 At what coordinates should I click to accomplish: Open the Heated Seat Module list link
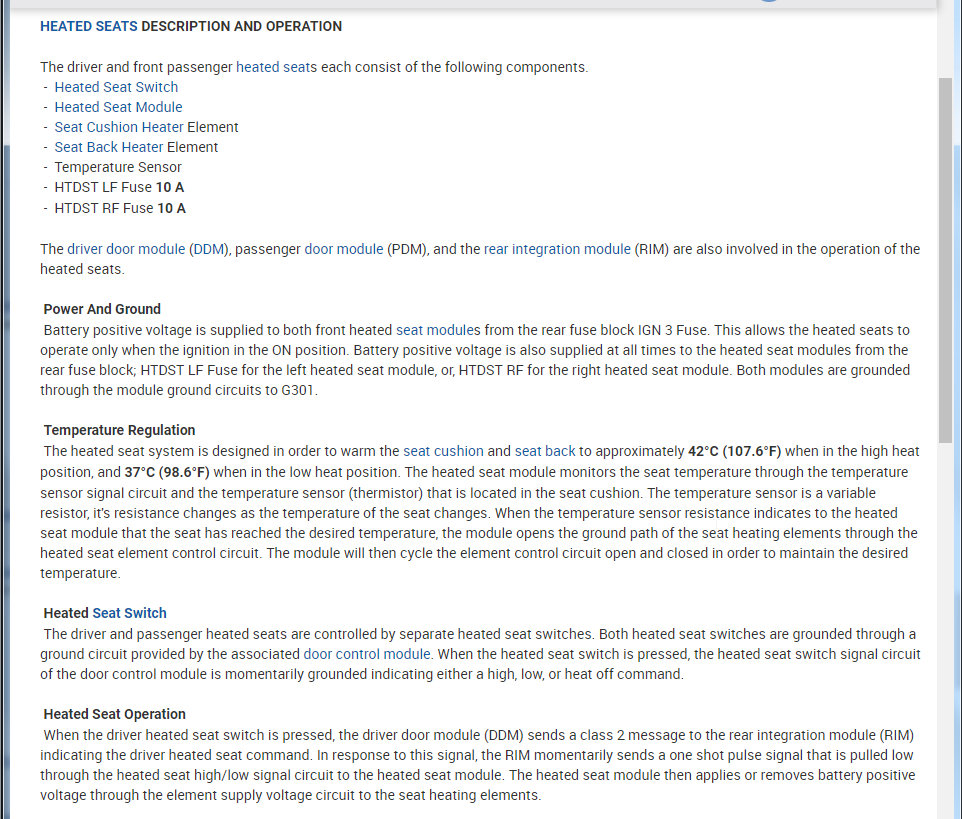click(x=118, y=107)
